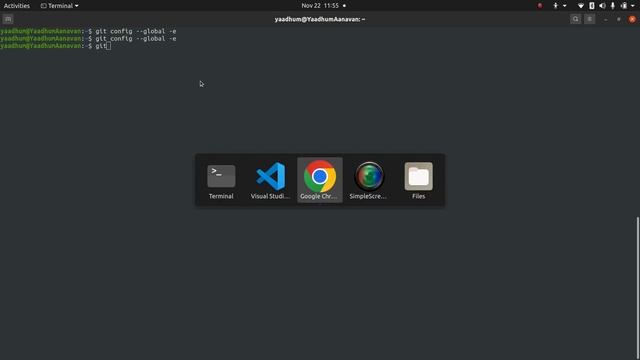Screen dimensions: 640x360
Task: Select Terminal in the app switcher
Action: (221, 181)
